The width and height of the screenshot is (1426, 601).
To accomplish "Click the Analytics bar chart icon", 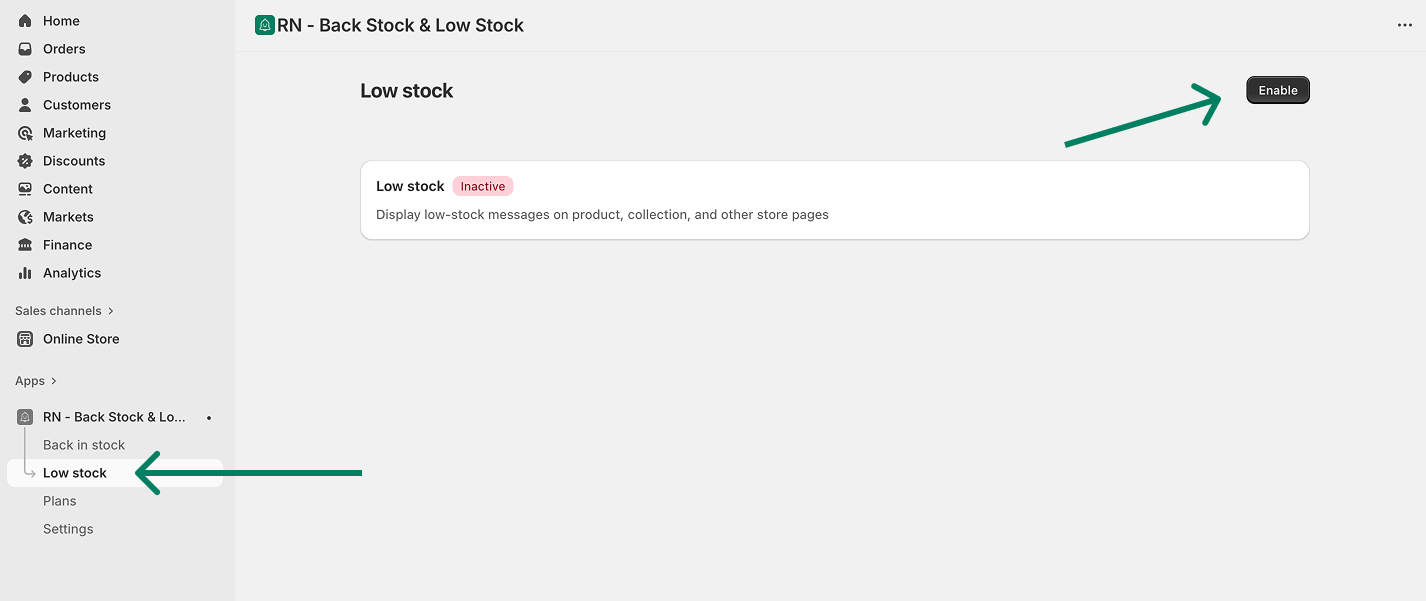I will click(25, 273).
